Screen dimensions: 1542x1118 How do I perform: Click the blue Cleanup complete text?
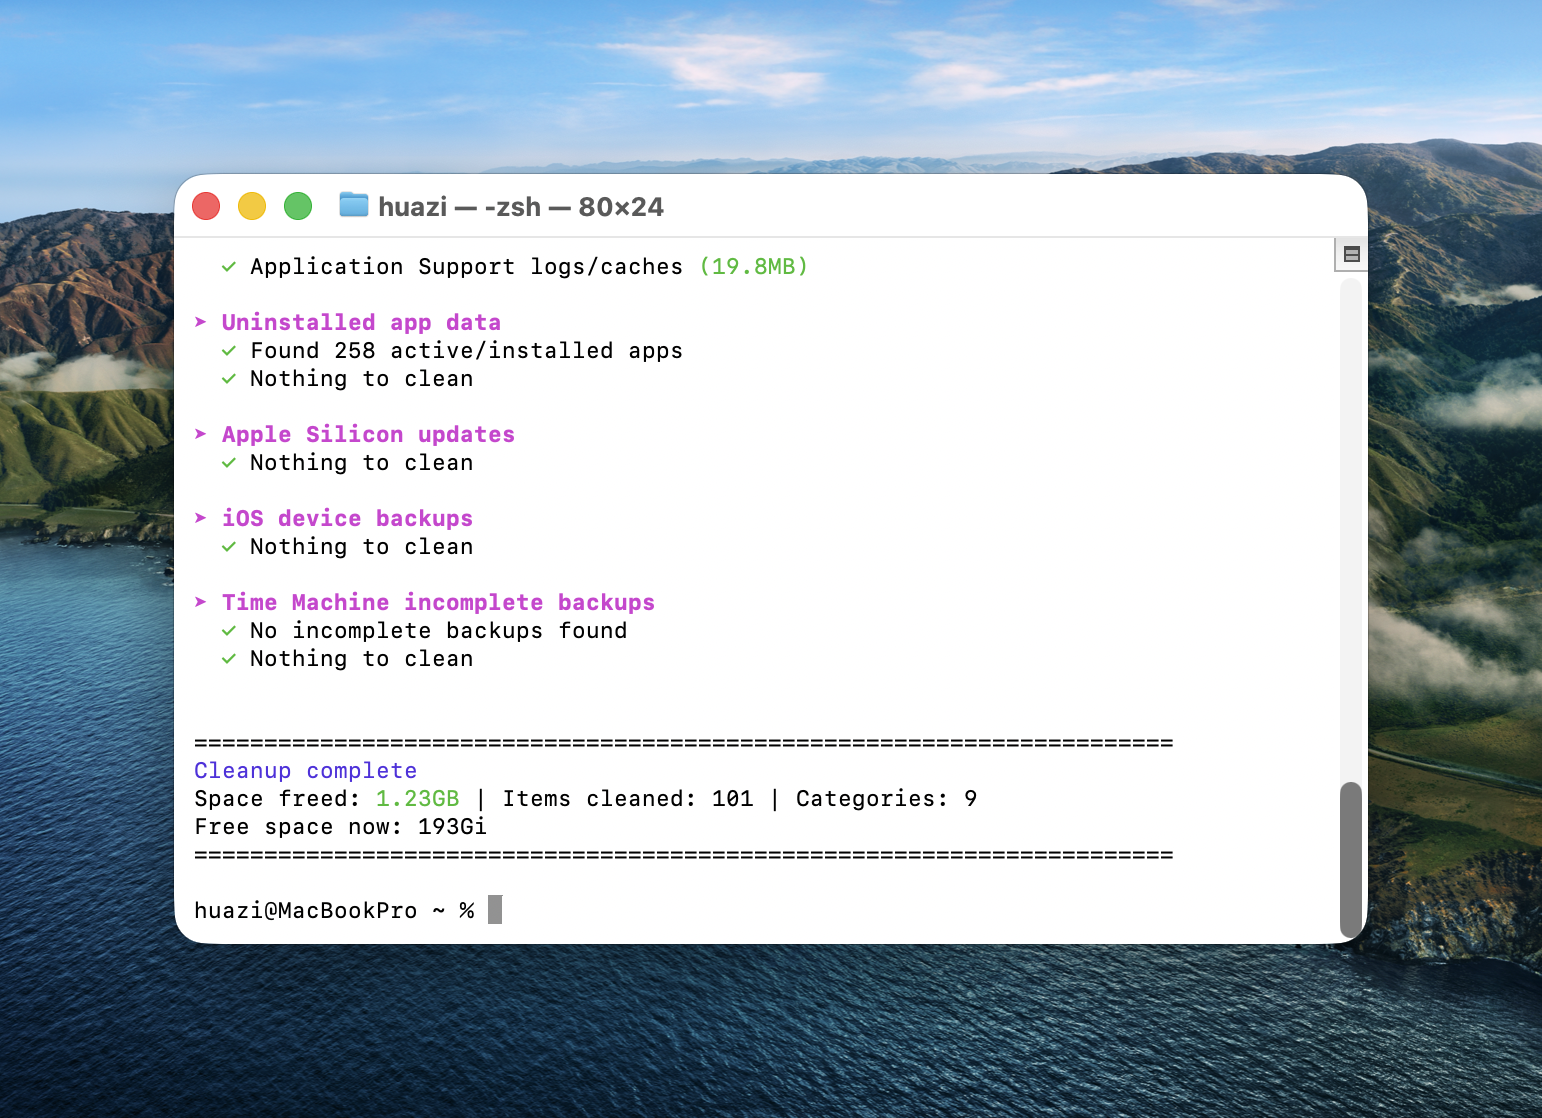coord(305,771)
